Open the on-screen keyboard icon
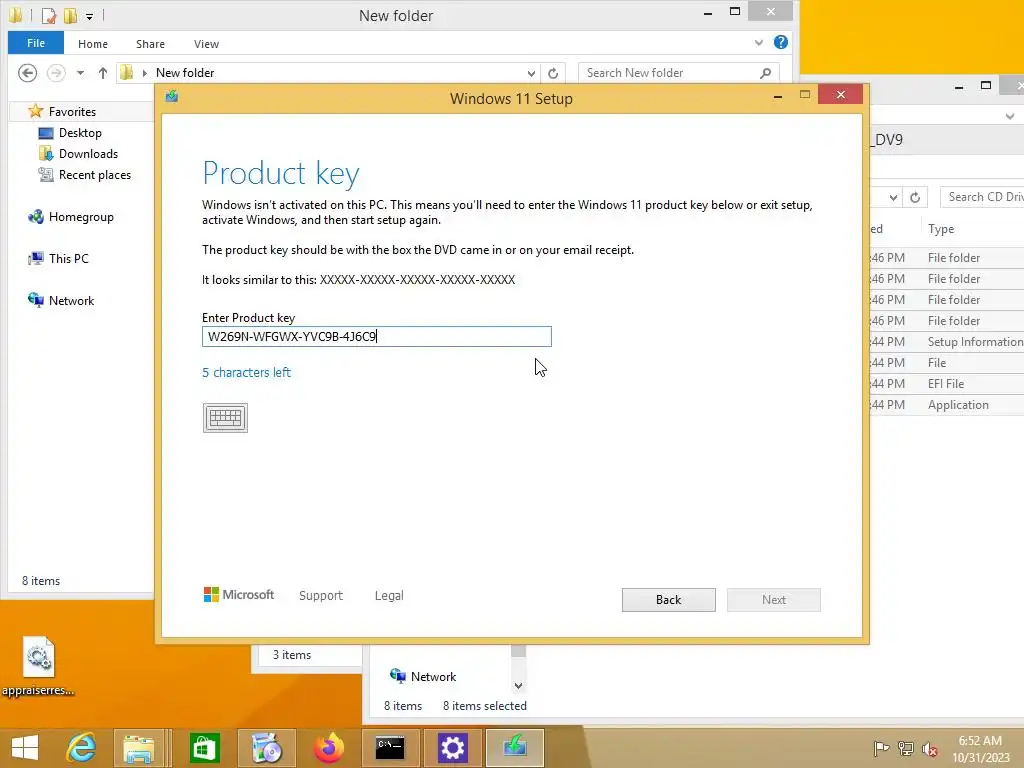 click(225, 418)
